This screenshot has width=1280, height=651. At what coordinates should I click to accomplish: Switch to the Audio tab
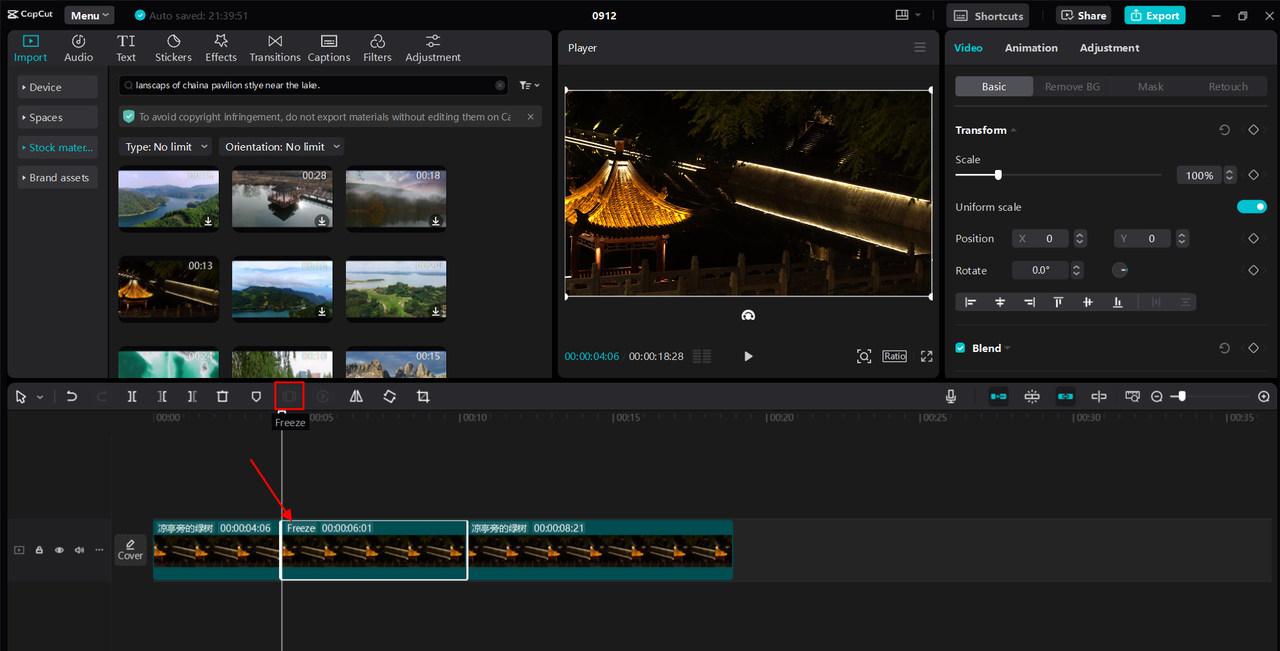tap(79, 48)
